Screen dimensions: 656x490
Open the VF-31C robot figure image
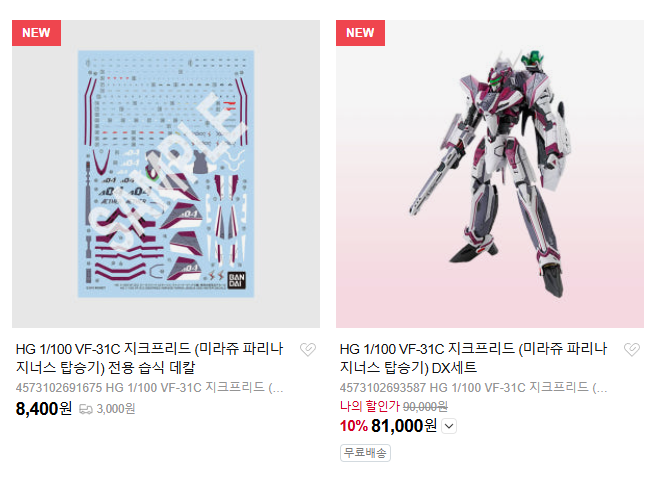pyautogui.click(x=490, y=174)
